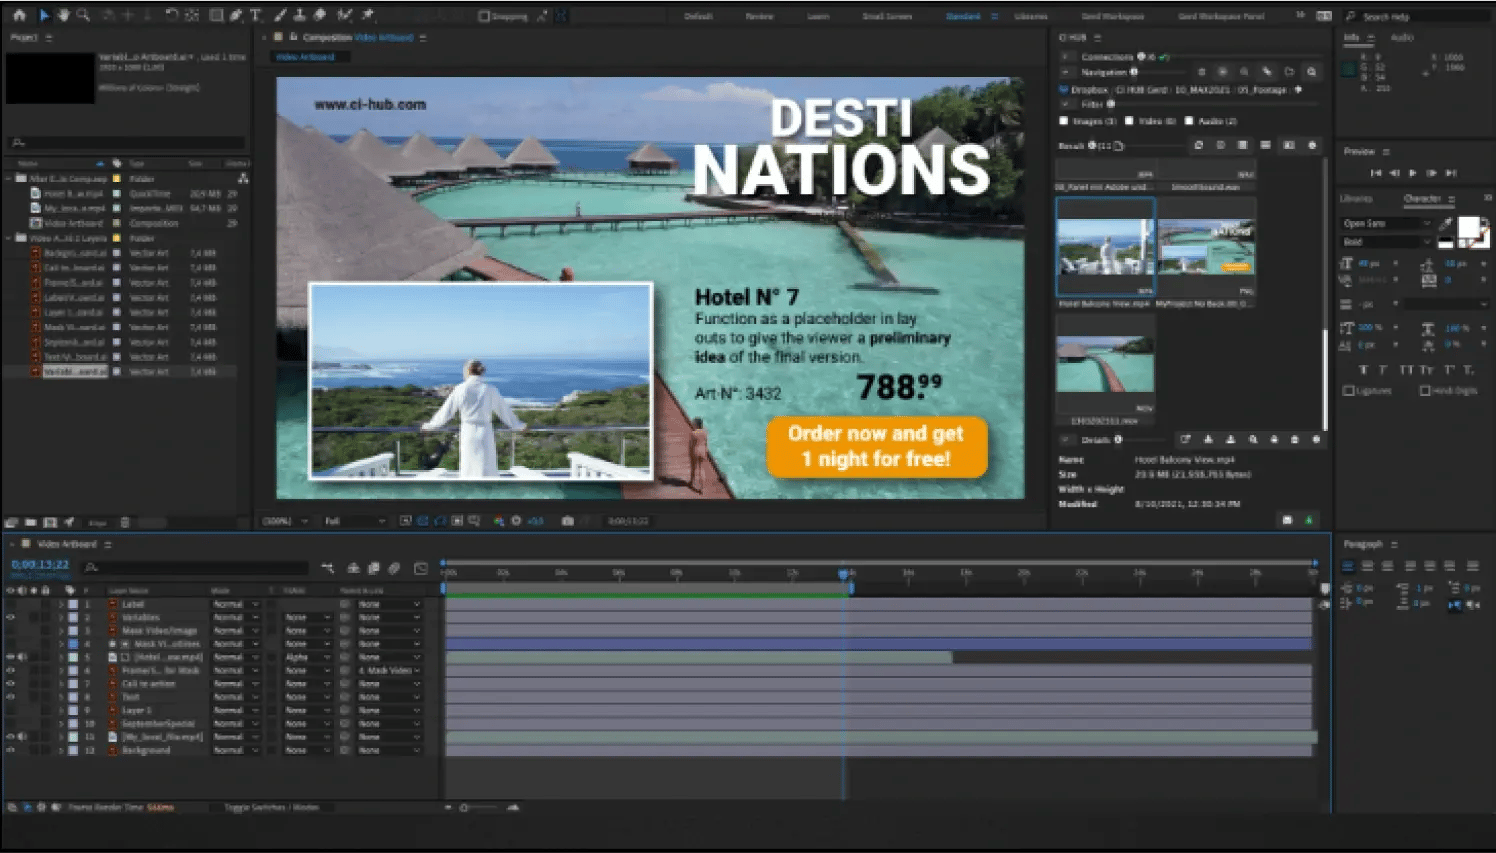
Task: Select the Puppet Pin tool
Action: pos(368,15)
